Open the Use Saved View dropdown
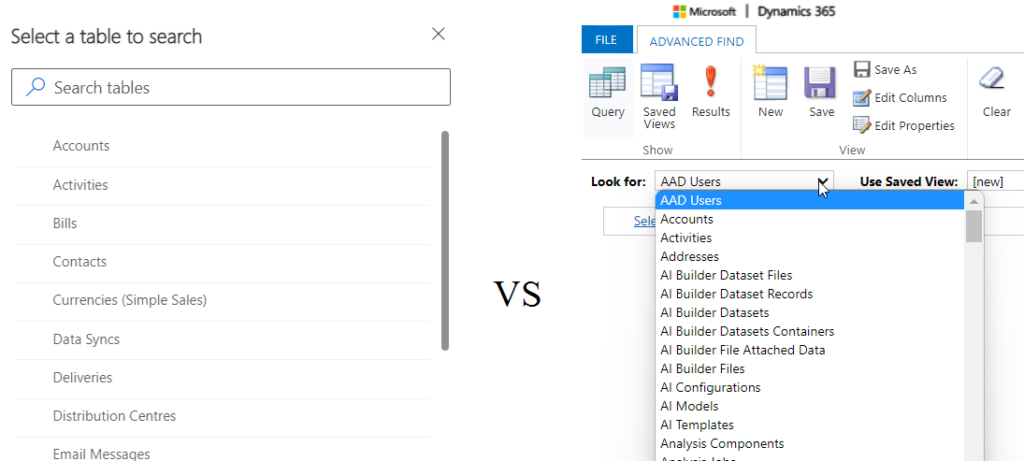This screenshot has width=1024, height=461. pos(996,182)
